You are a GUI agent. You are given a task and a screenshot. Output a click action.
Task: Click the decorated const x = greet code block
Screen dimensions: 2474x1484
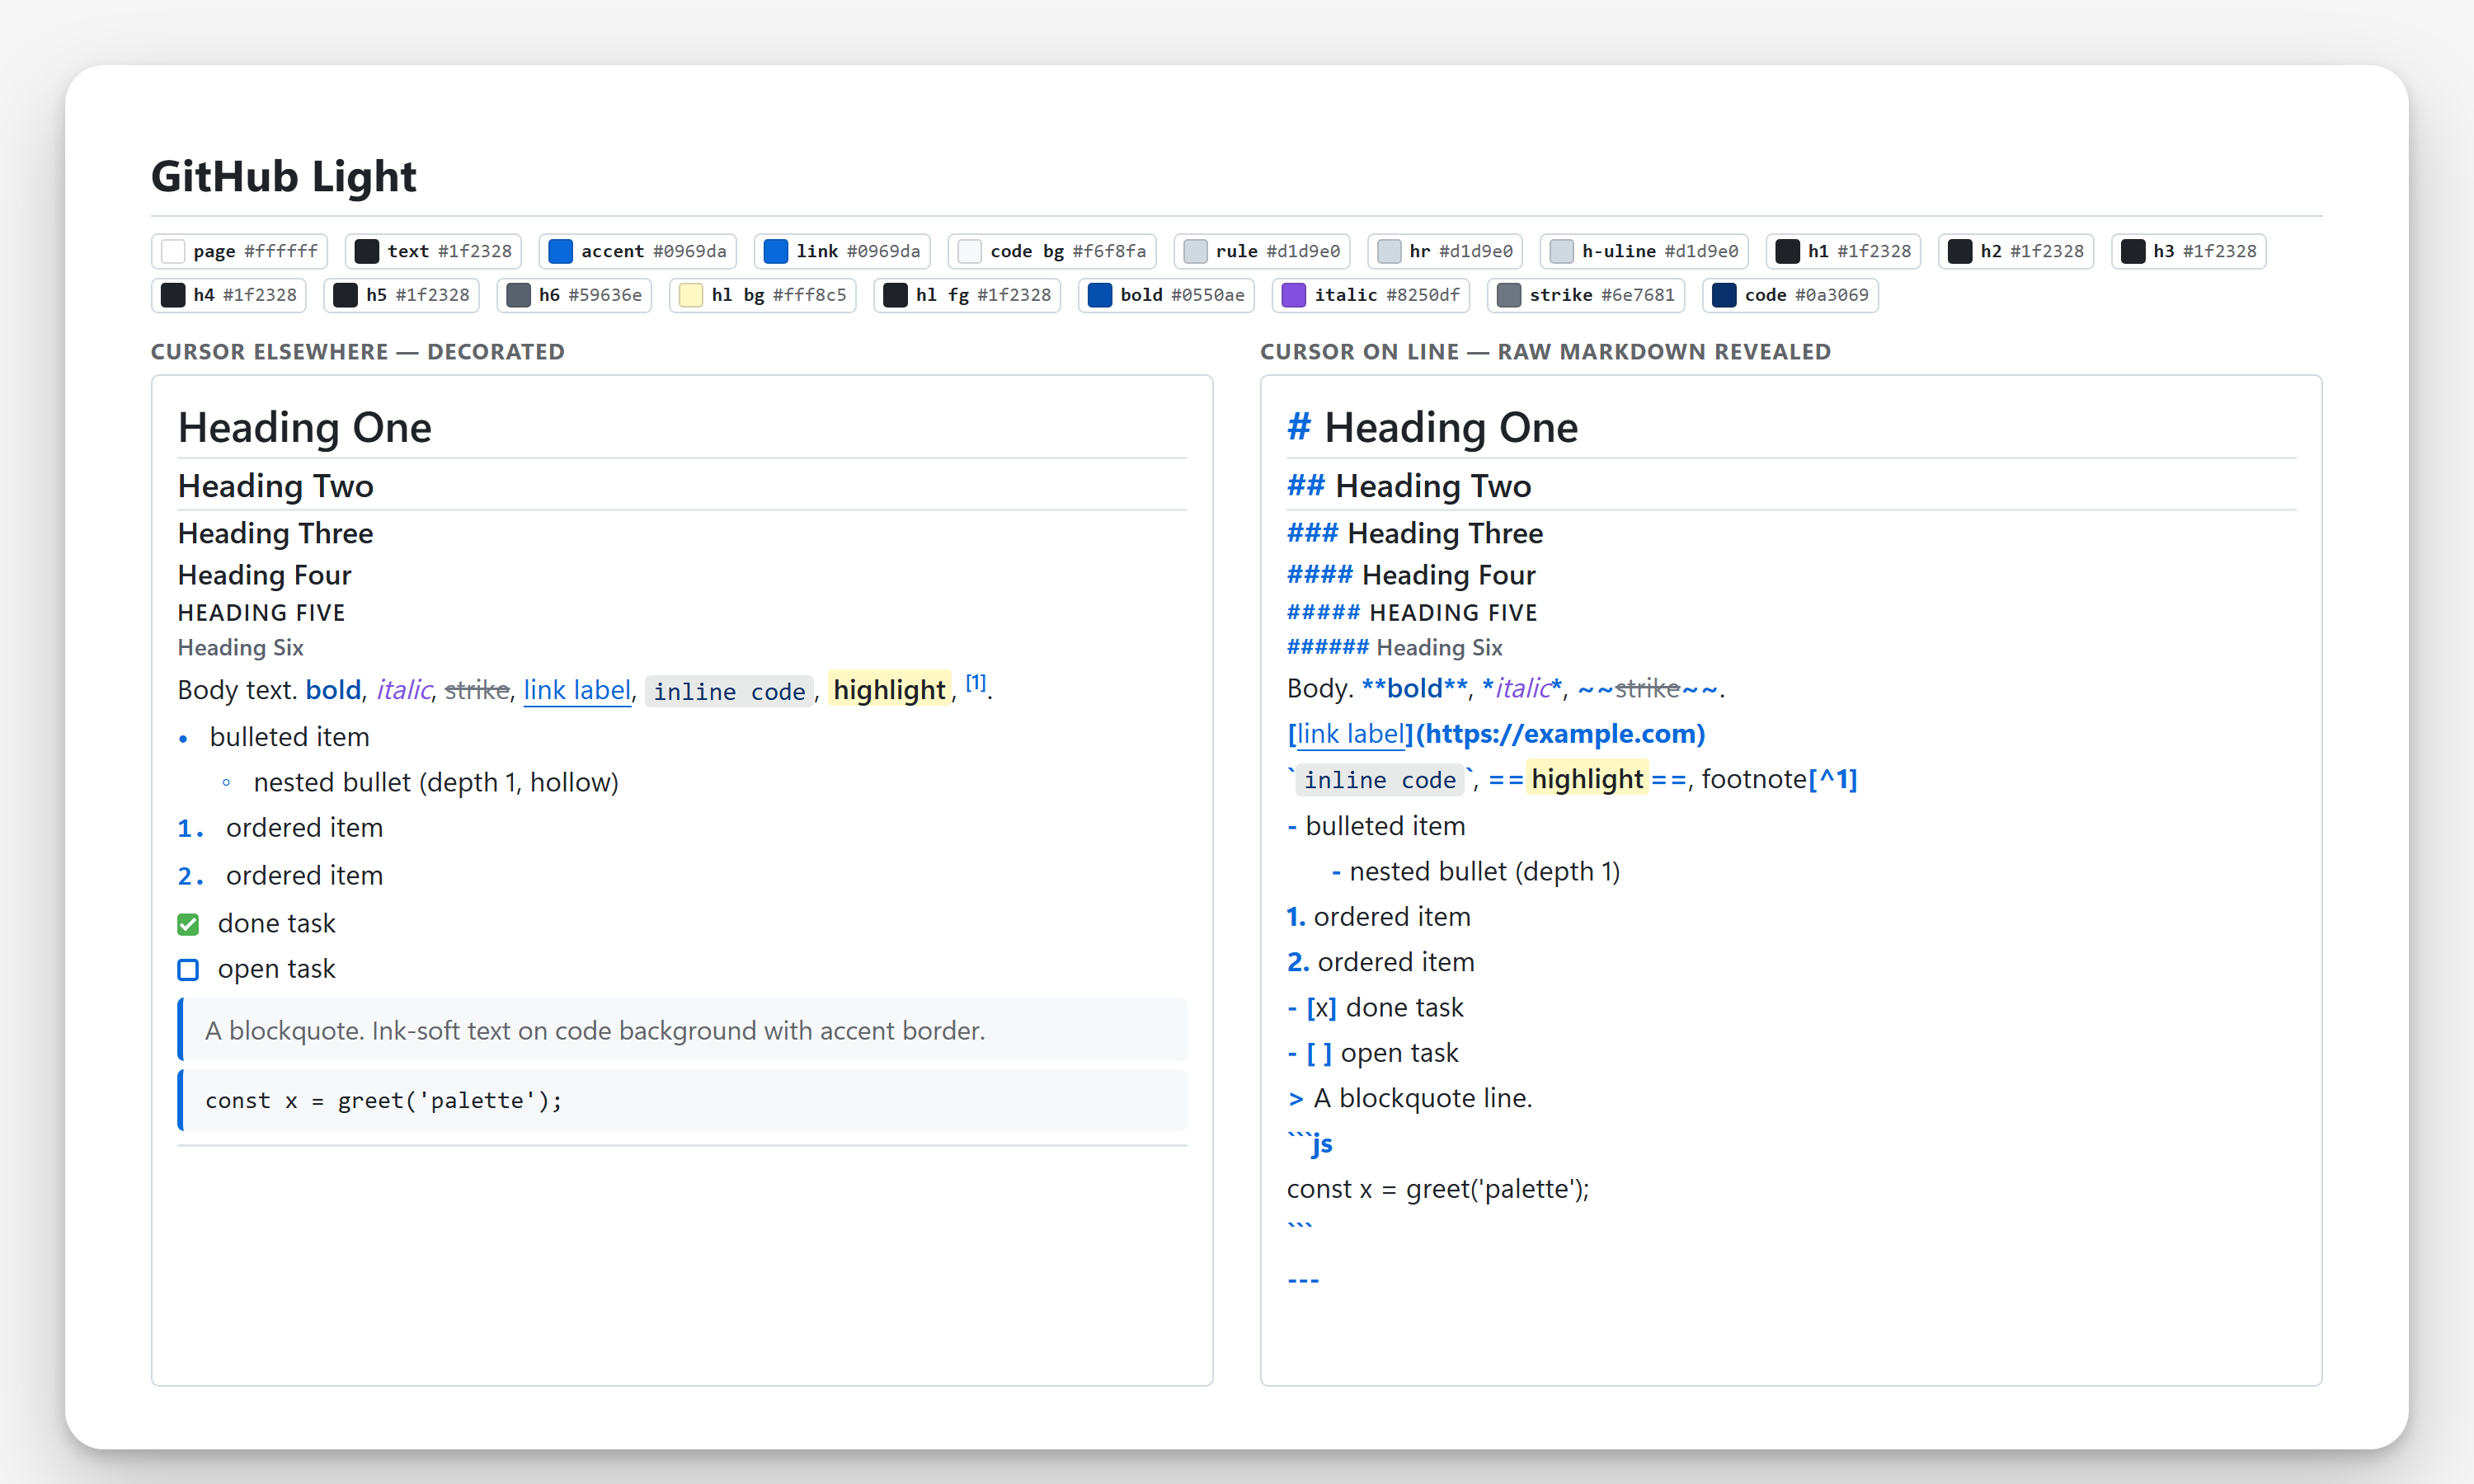click(682, 1101)
